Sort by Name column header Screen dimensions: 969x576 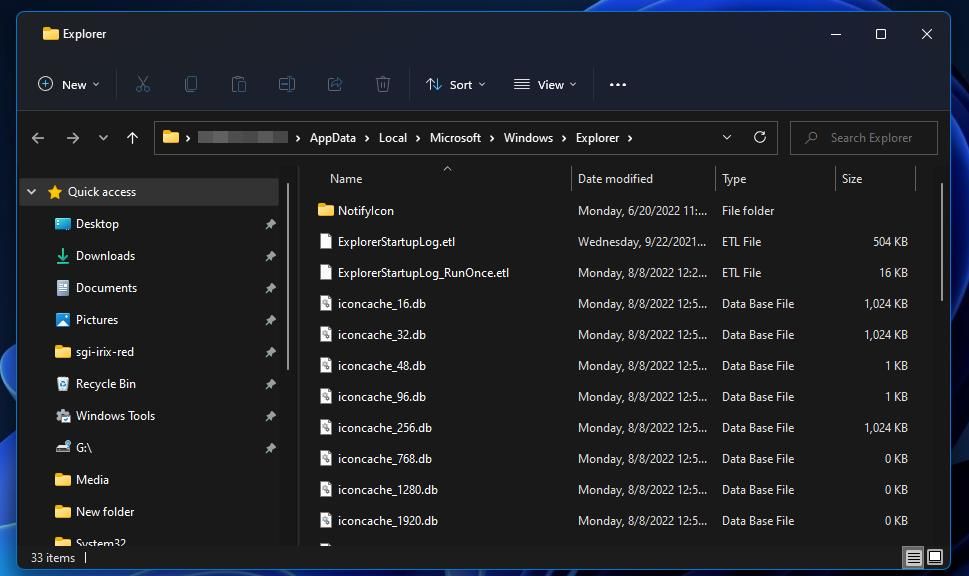pyautogui.click(x=346, y=179)
